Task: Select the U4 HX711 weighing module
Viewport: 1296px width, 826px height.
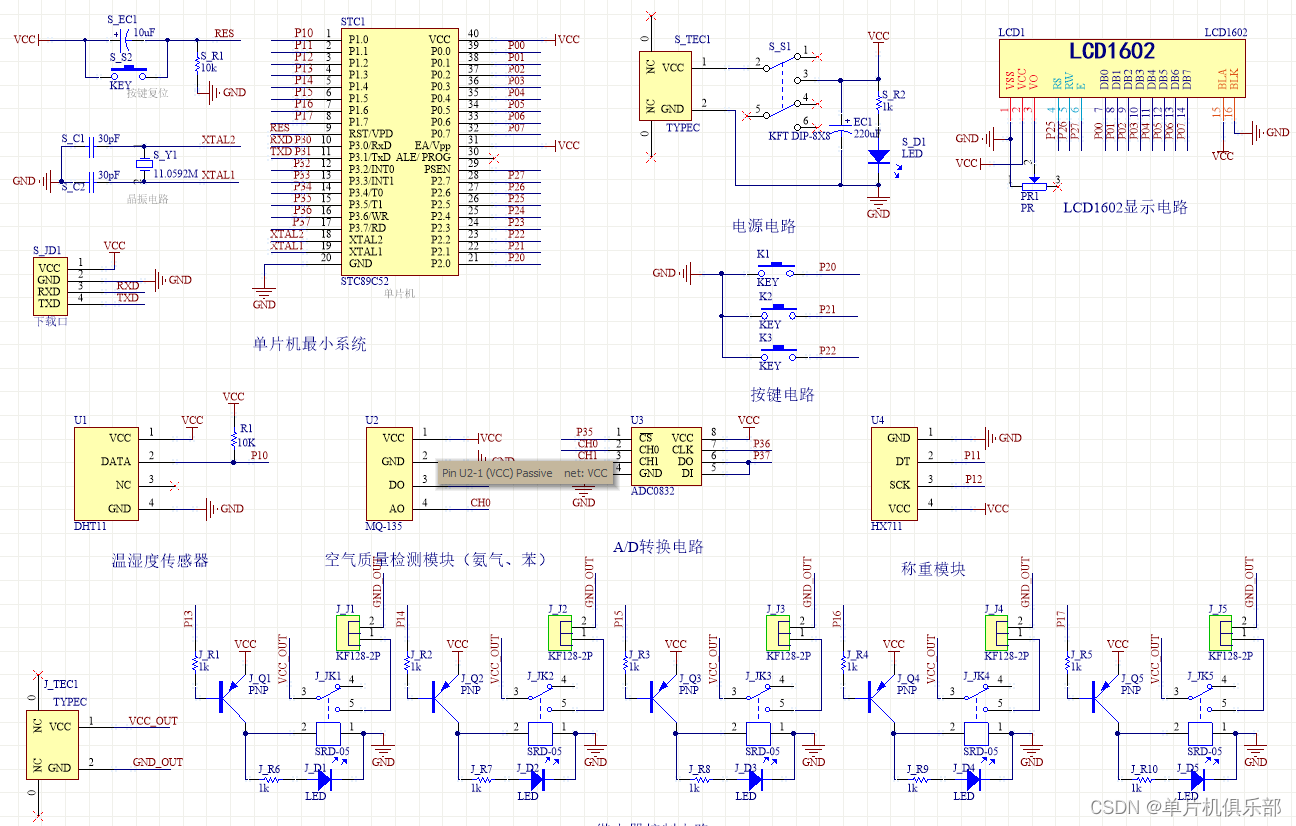Action: pyautogui.click(x=895, y=473)
